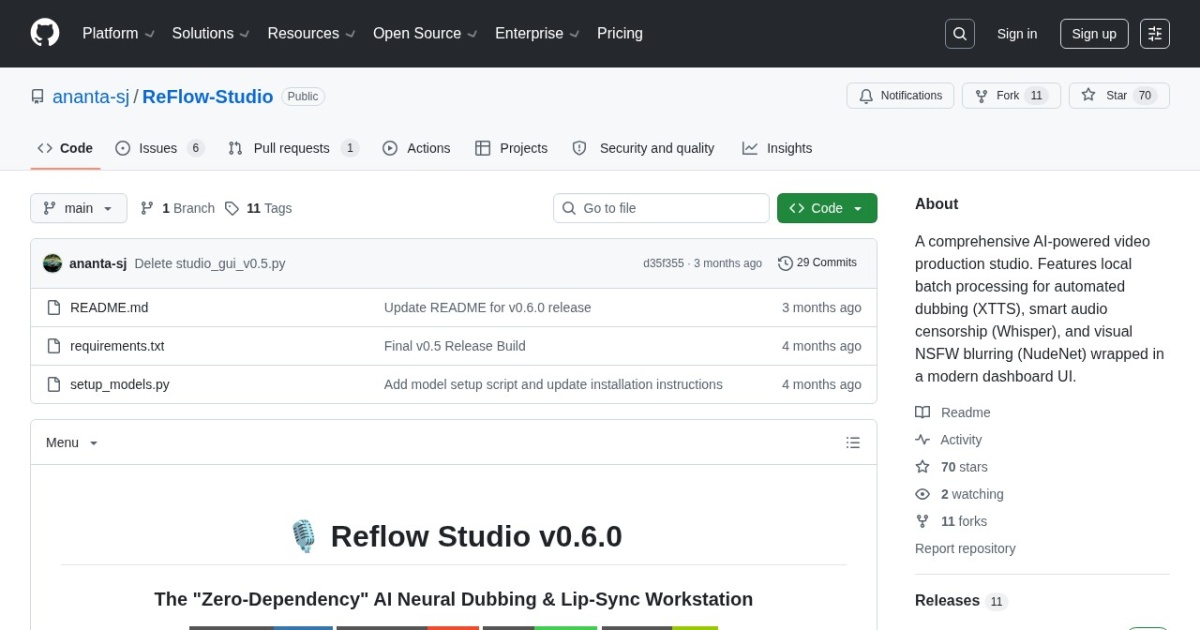Click the Sign in link
This screenshot has height=630, width=1200.
pos(1017,34)
